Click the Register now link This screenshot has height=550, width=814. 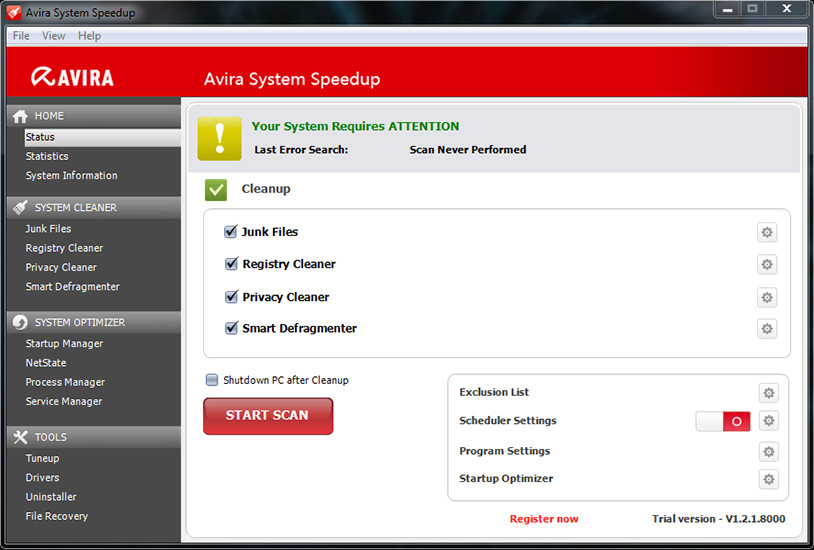(x=544, y=519)
